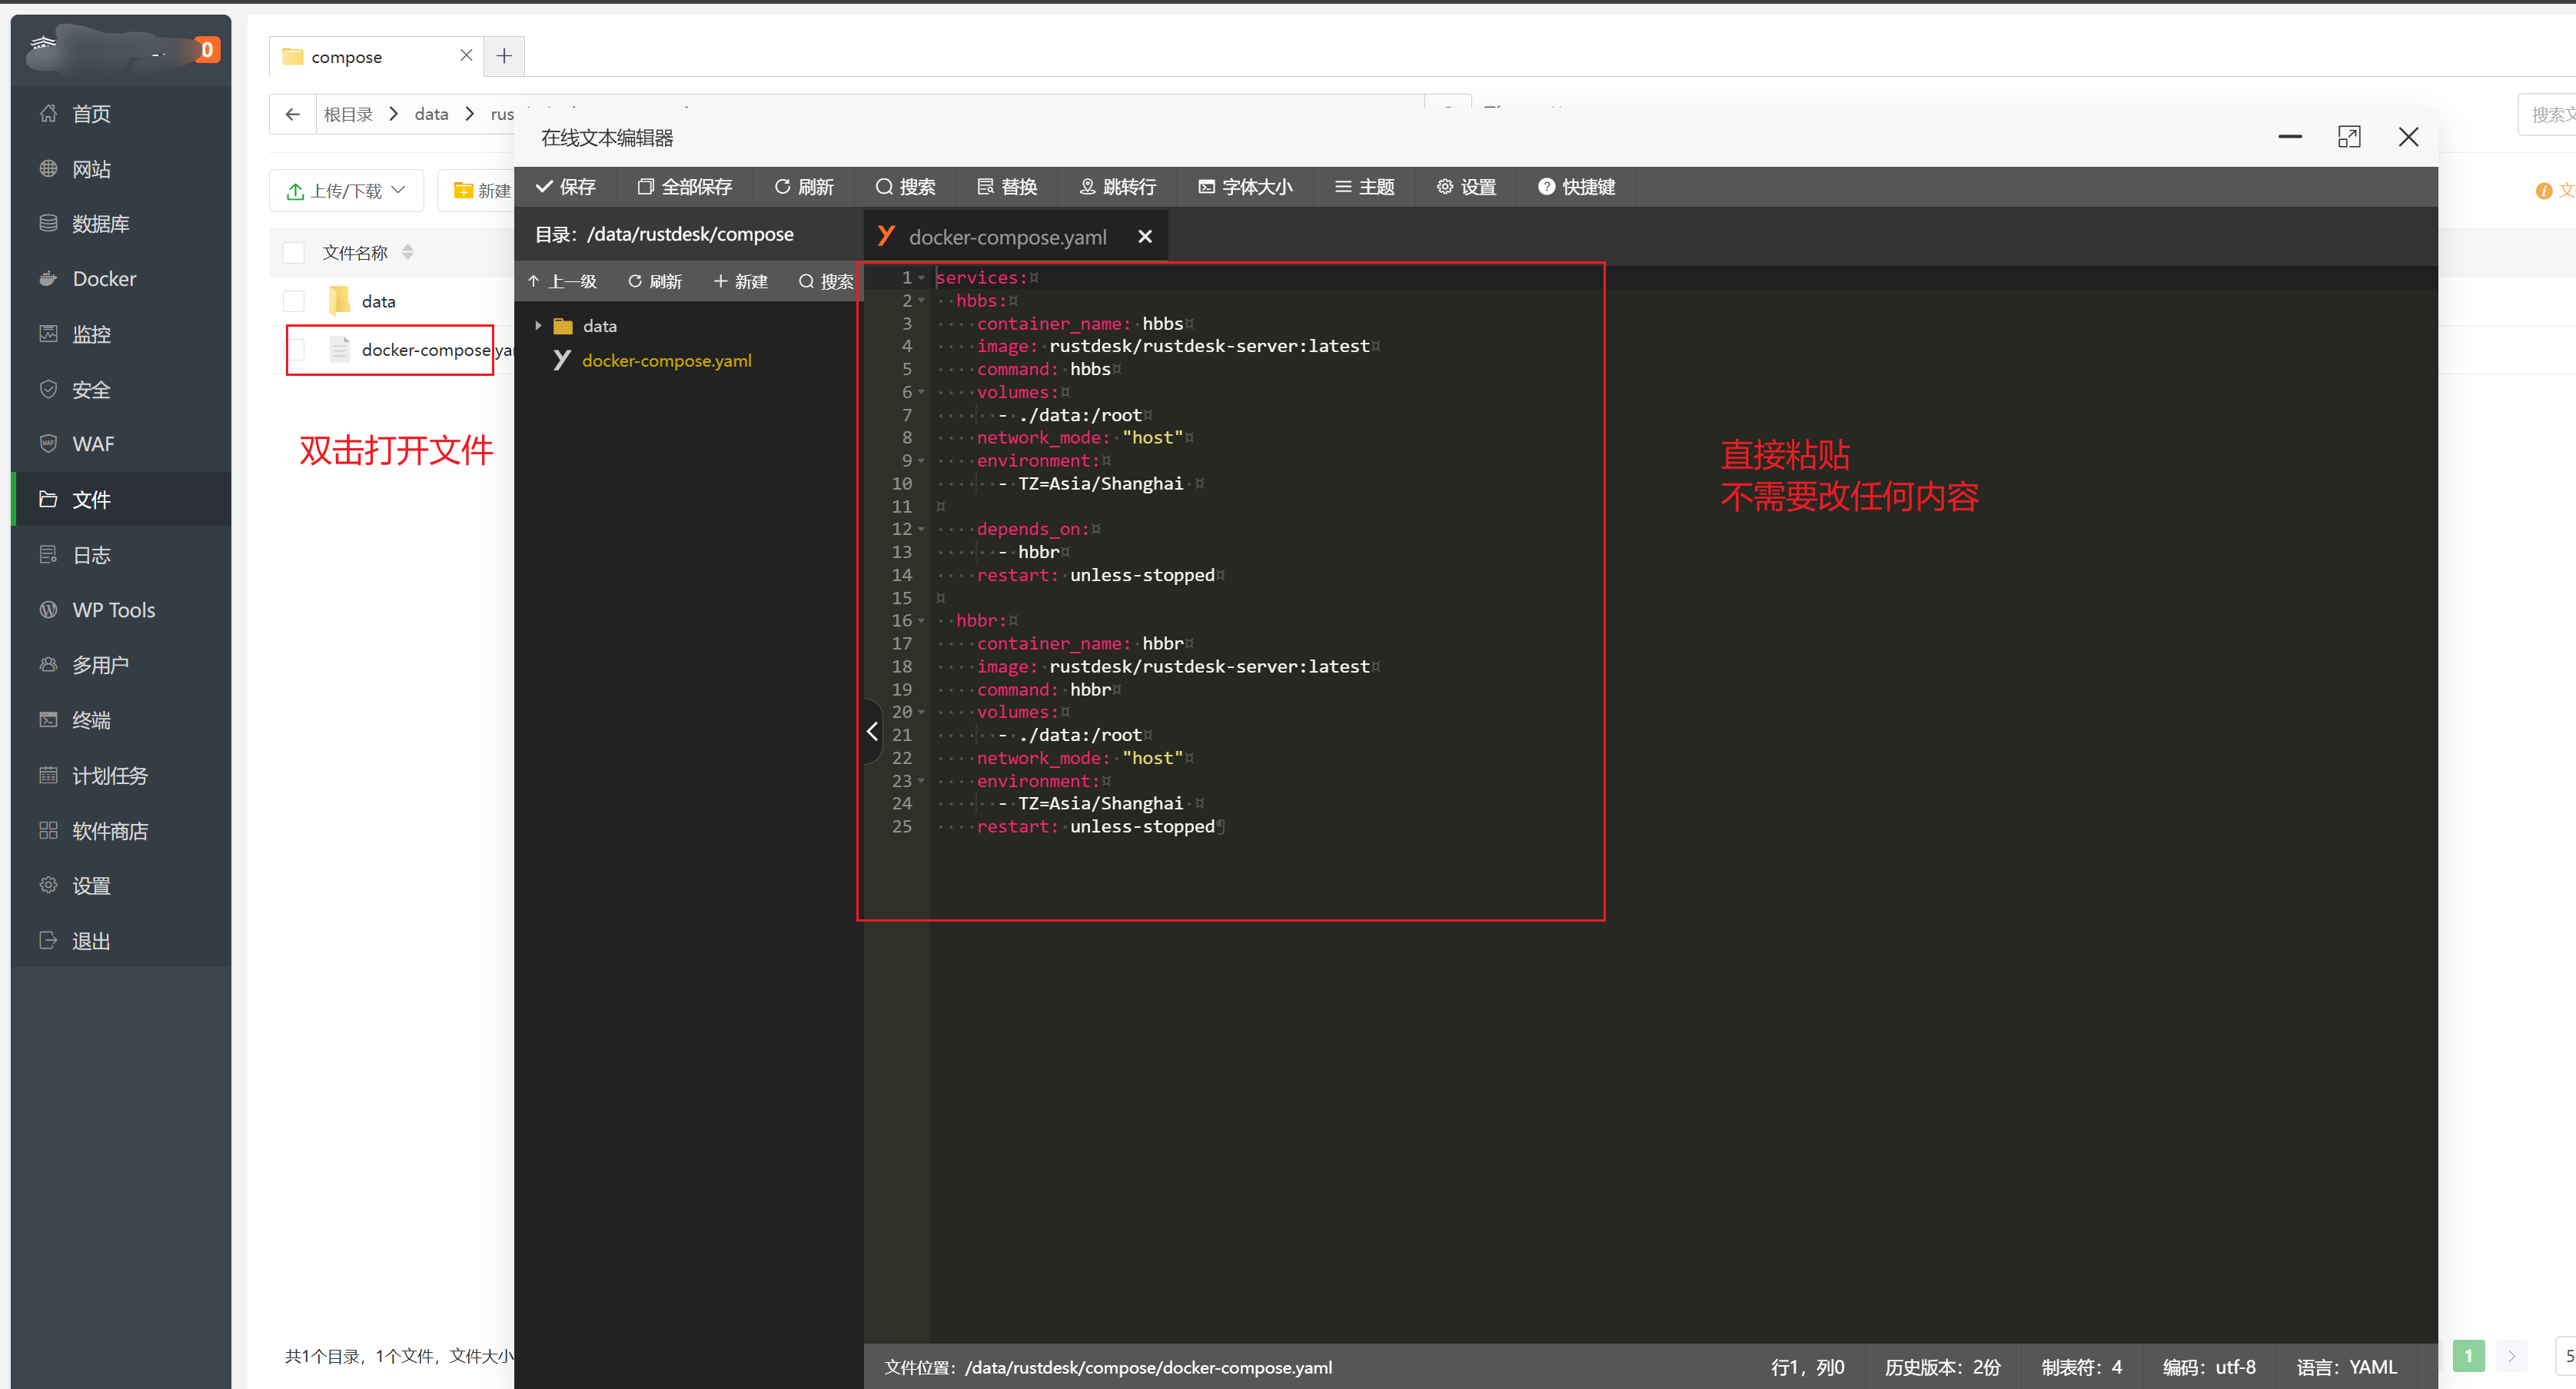
Task: Click Save All in editor toolbar
Action: 685,187
